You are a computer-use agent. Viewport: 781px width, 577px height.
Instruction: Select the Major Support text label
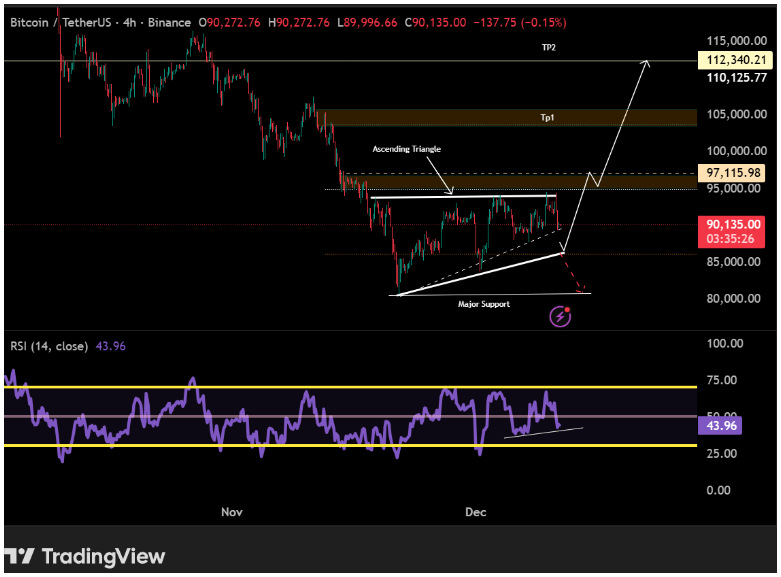point(484,303)
